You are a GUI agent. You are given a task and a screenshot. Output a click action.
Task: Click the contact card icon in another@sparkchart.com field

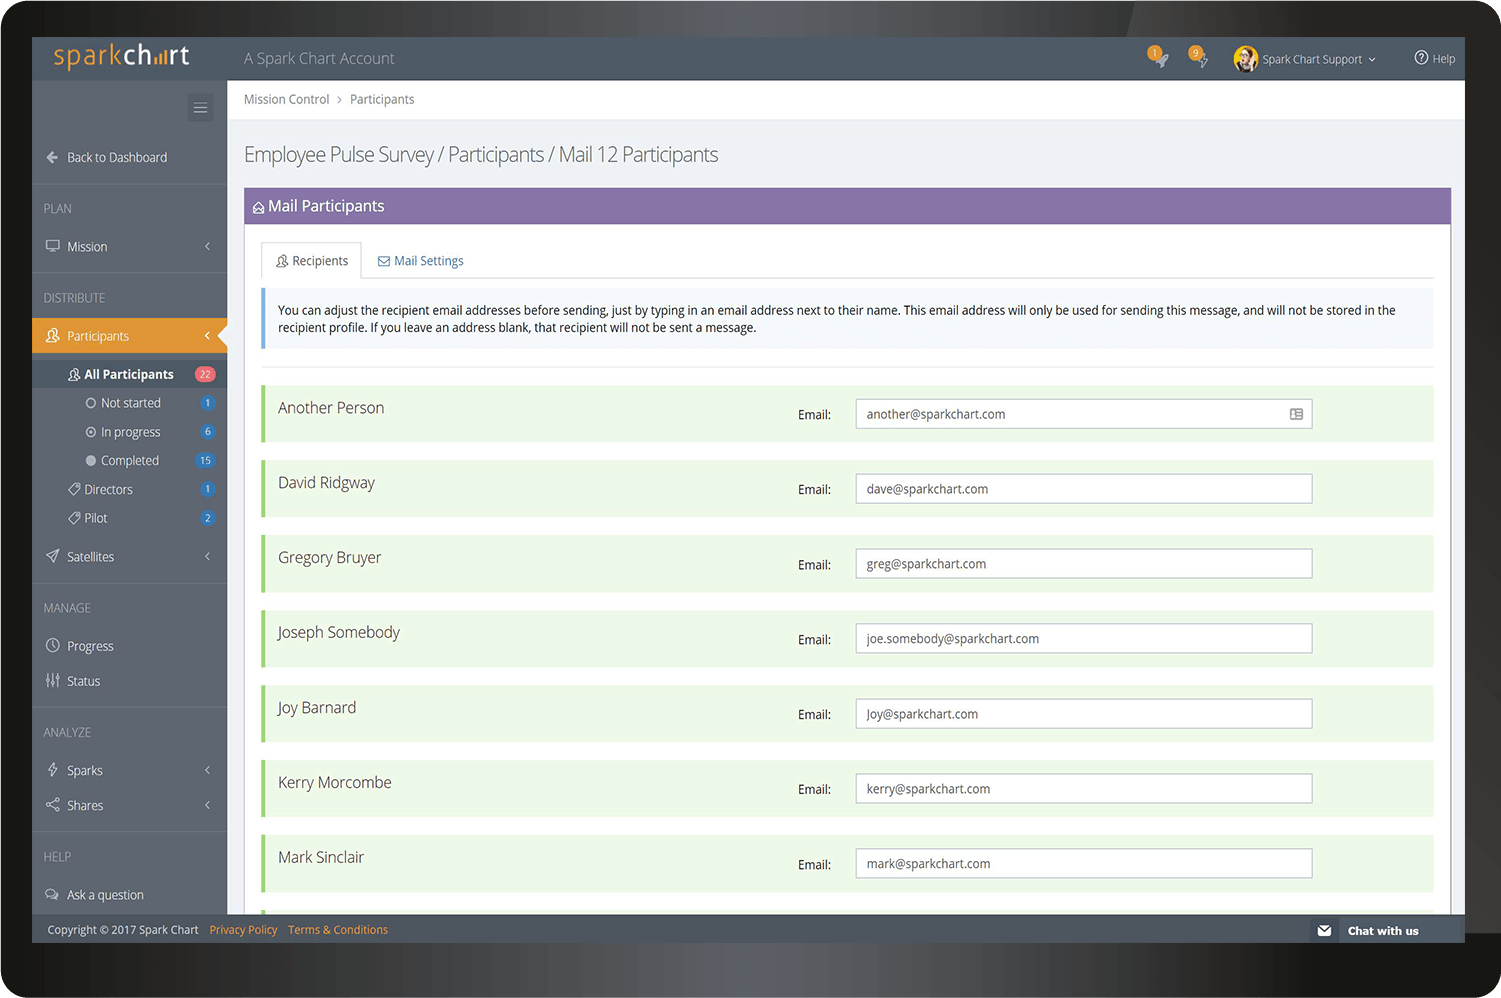pyautogui.click(x=1296, y=414)
